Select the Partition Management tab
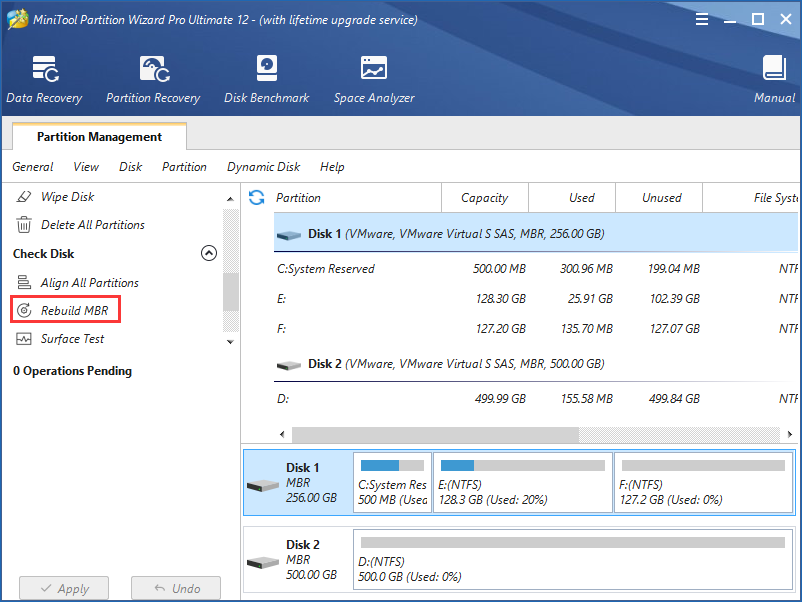 coord(99,137)
